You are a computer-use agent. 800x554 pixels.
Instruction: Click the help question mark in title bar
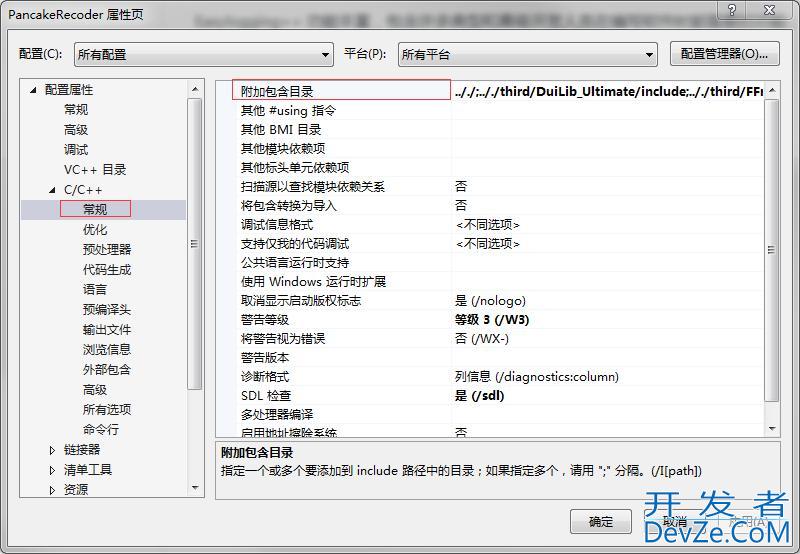pyautogui.click(x=732, y=10)
